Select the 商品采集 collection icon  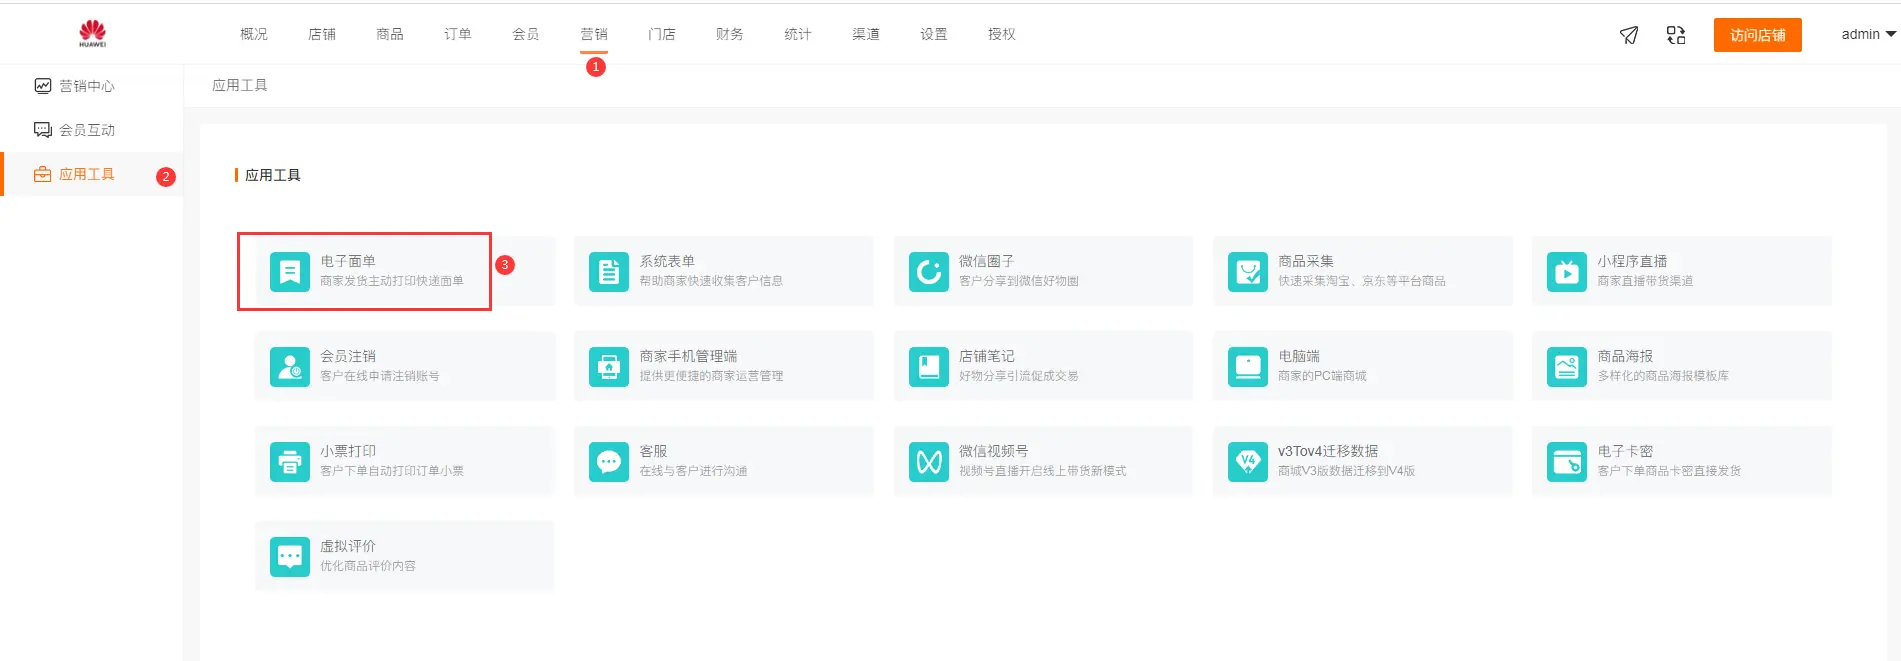(x=1247, y=271)
